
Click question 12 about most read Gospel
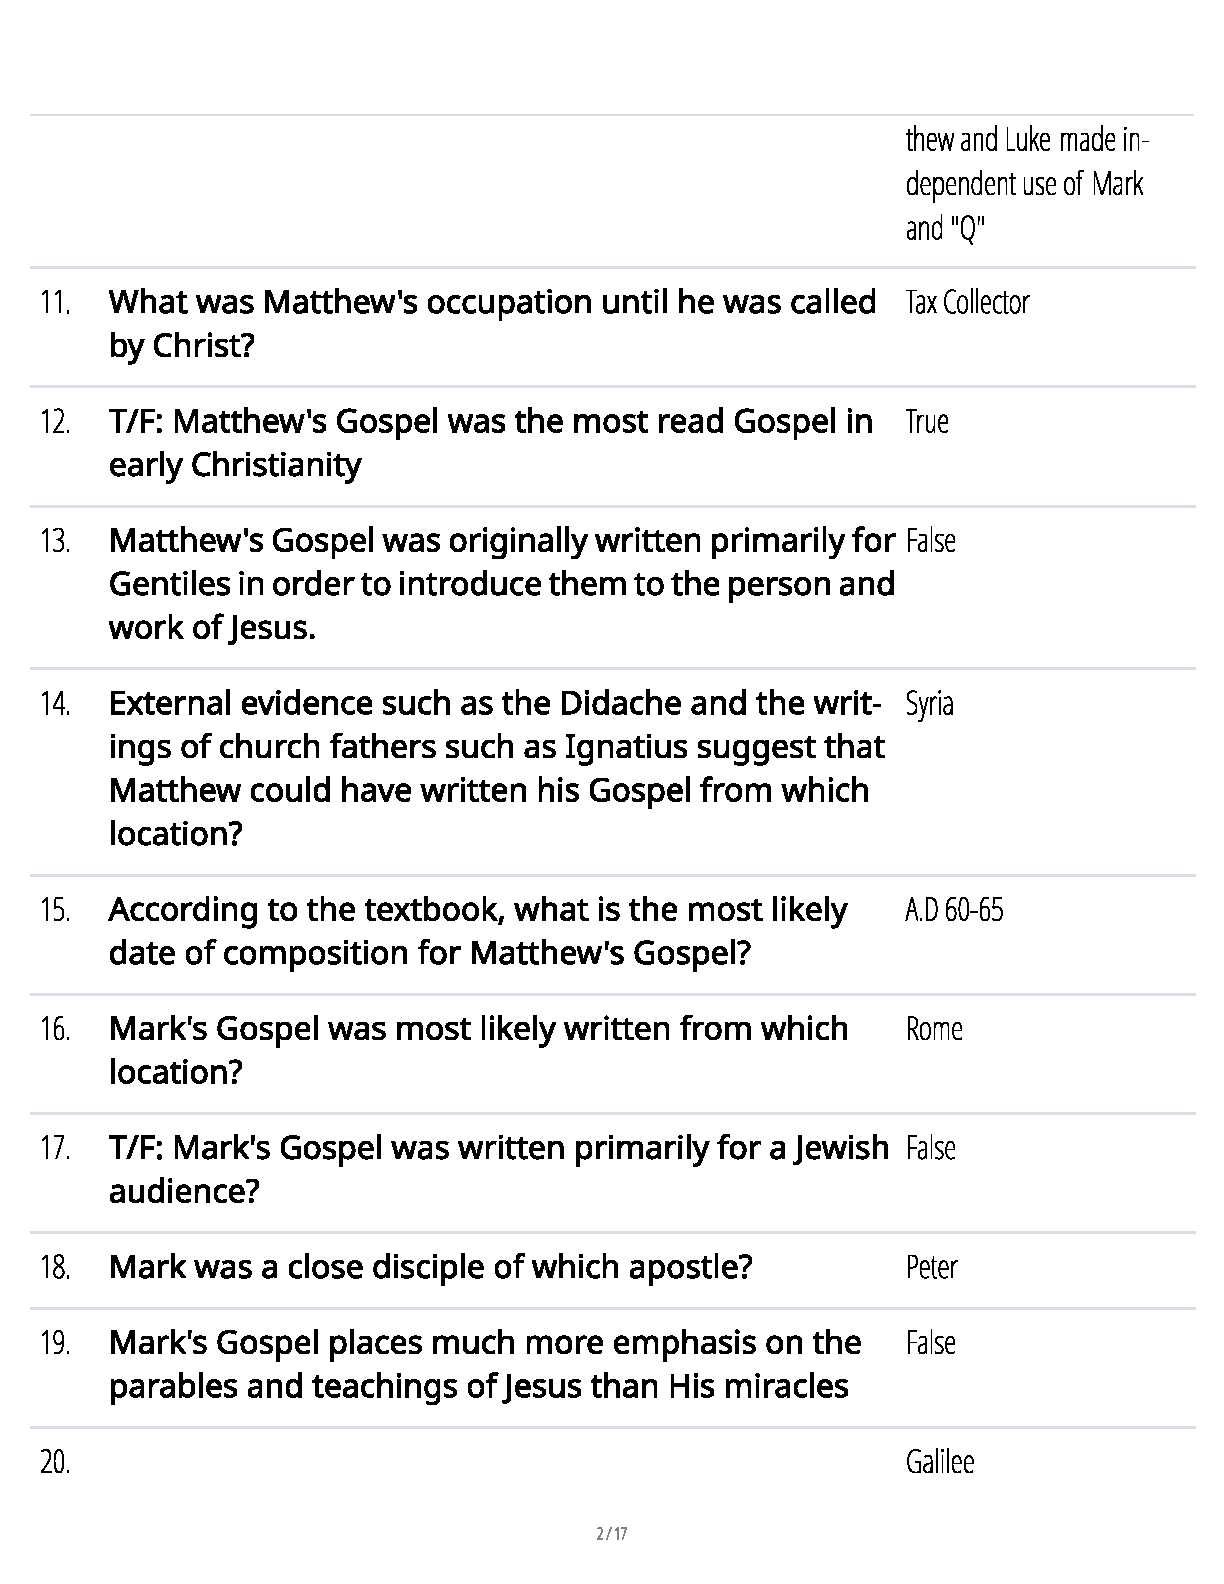(490, 442)
